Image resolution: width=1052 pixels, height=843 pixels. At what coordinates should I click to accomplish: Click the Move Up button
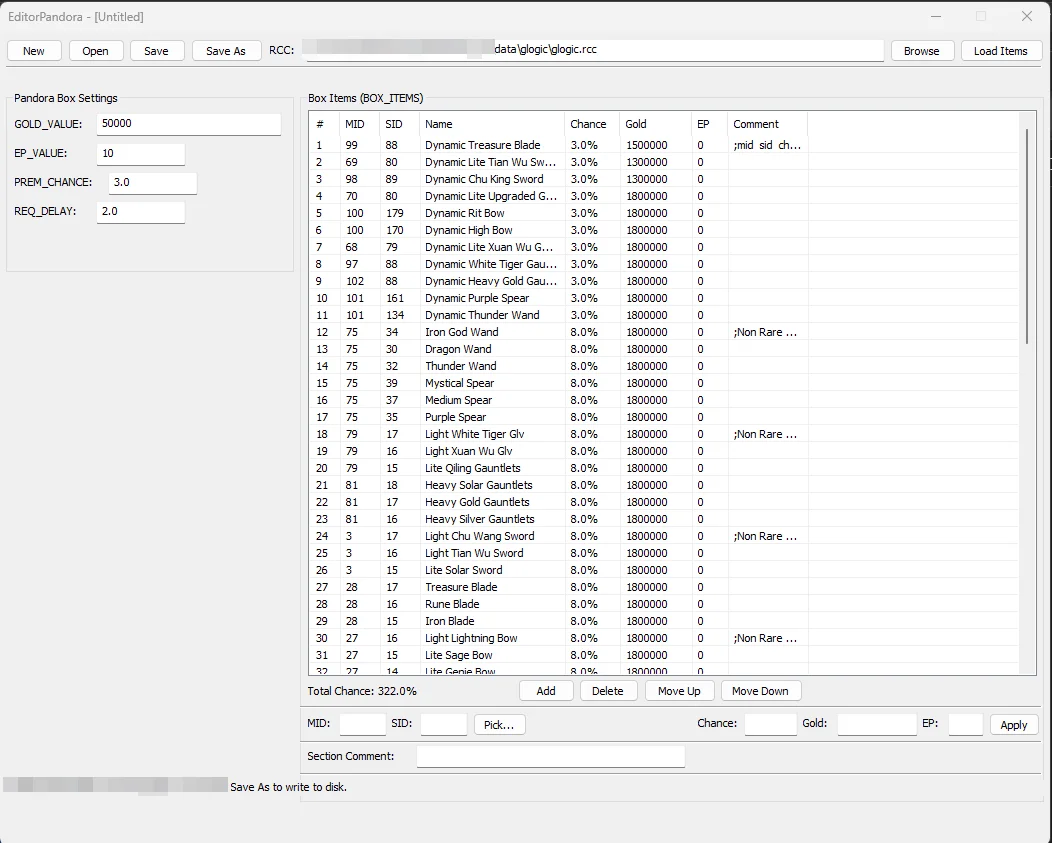click(x=679, y=691)
